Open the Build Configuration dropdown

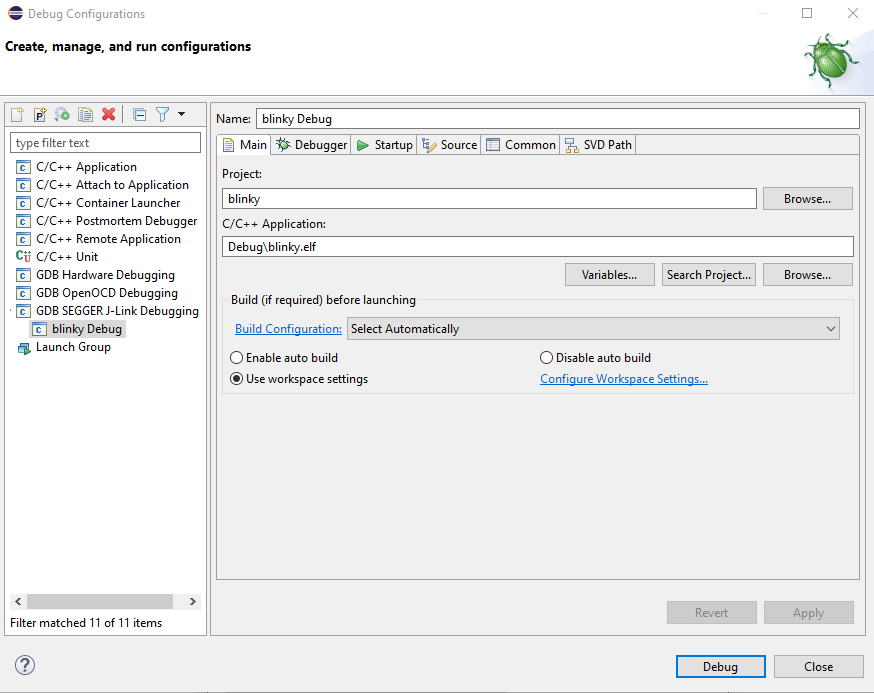(x=593, y=329)
